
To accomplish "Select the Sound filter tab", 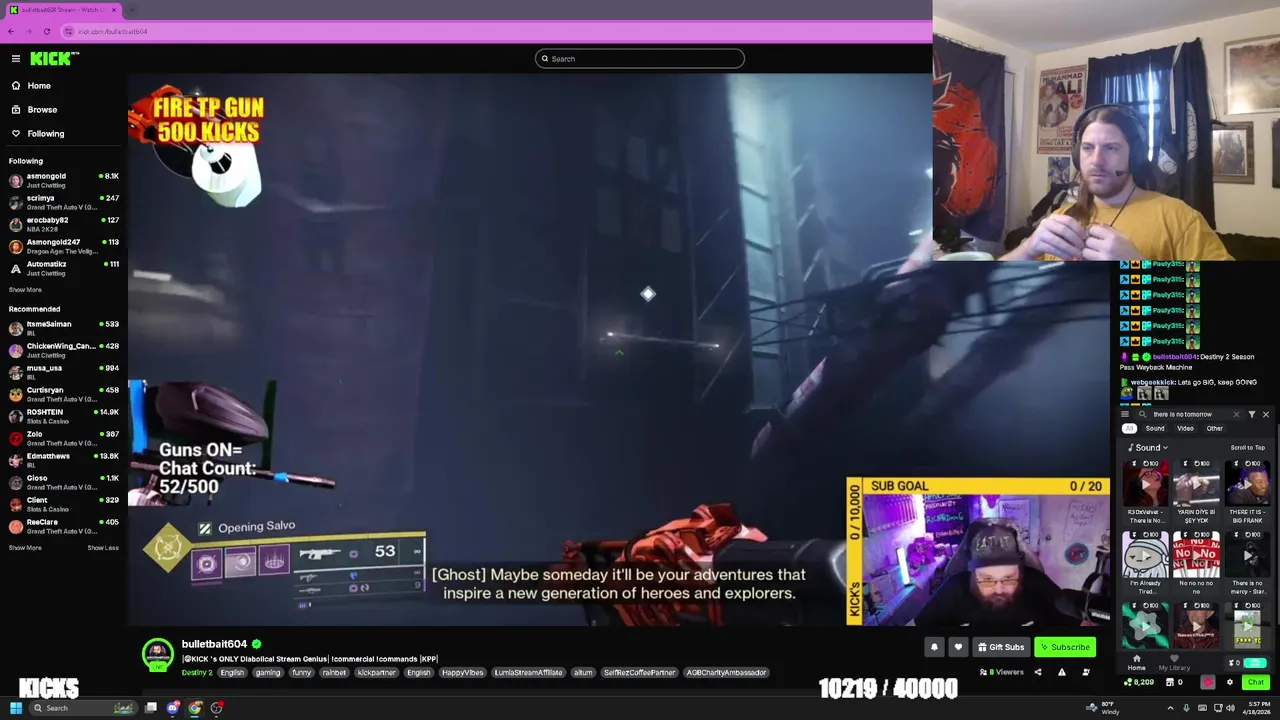I will [x=1155, y=428].
